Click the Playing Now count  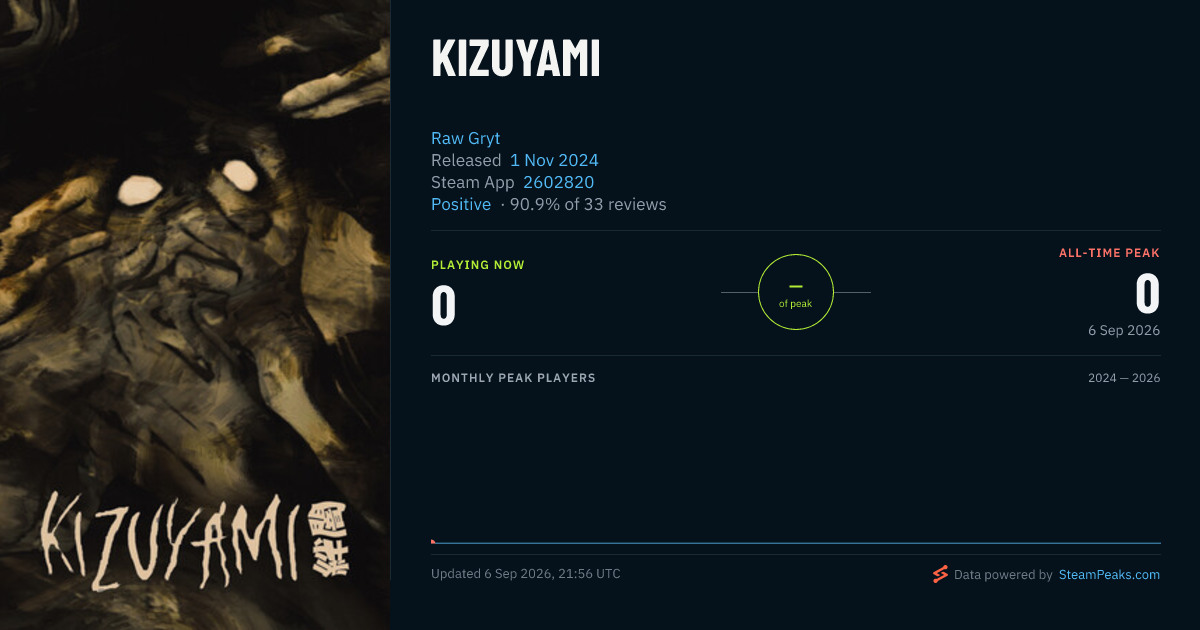coord(444,305)
